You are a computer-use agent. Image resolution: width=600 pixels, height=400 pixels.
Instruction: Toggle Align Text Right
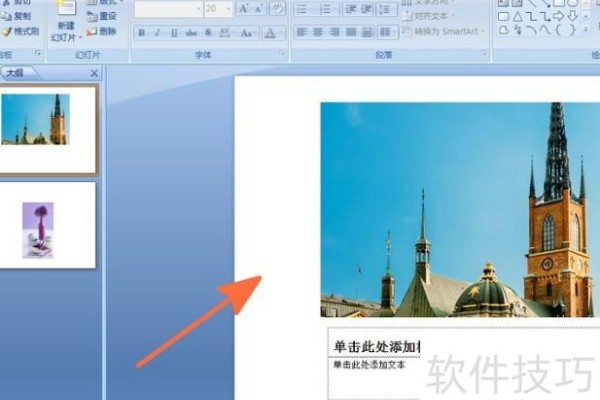[335, 32]
